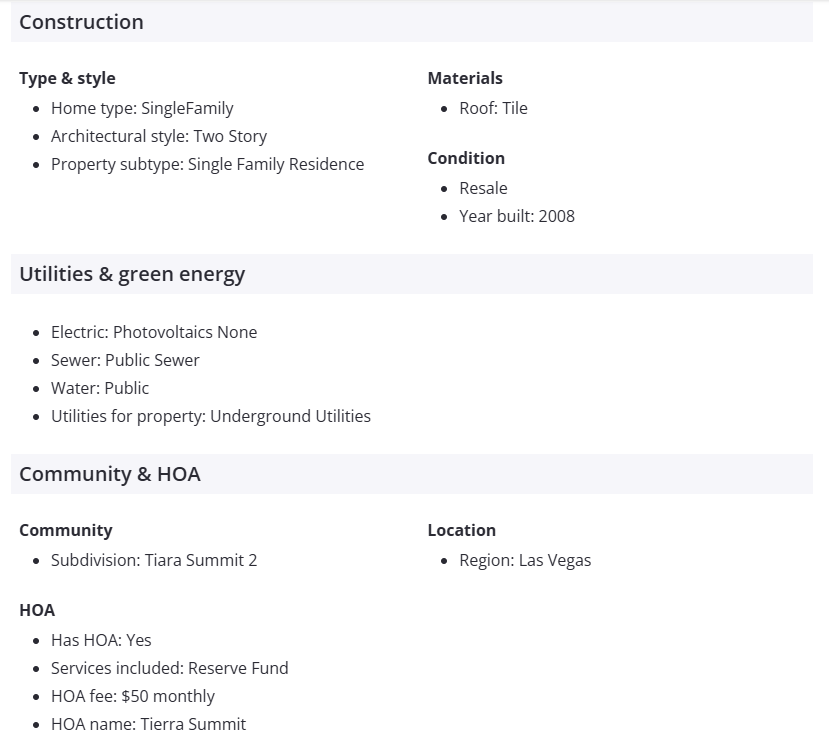Click Electric: Photovoltaics None item

(x=154, y=332)
